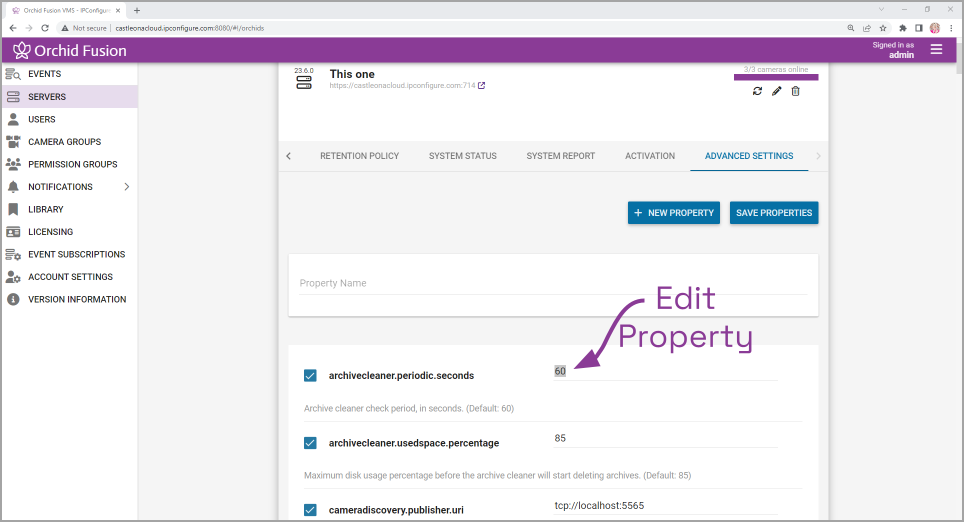Screen dimensions: 964x522
Task: Click the Not secure site info
Action: point(84,28)
